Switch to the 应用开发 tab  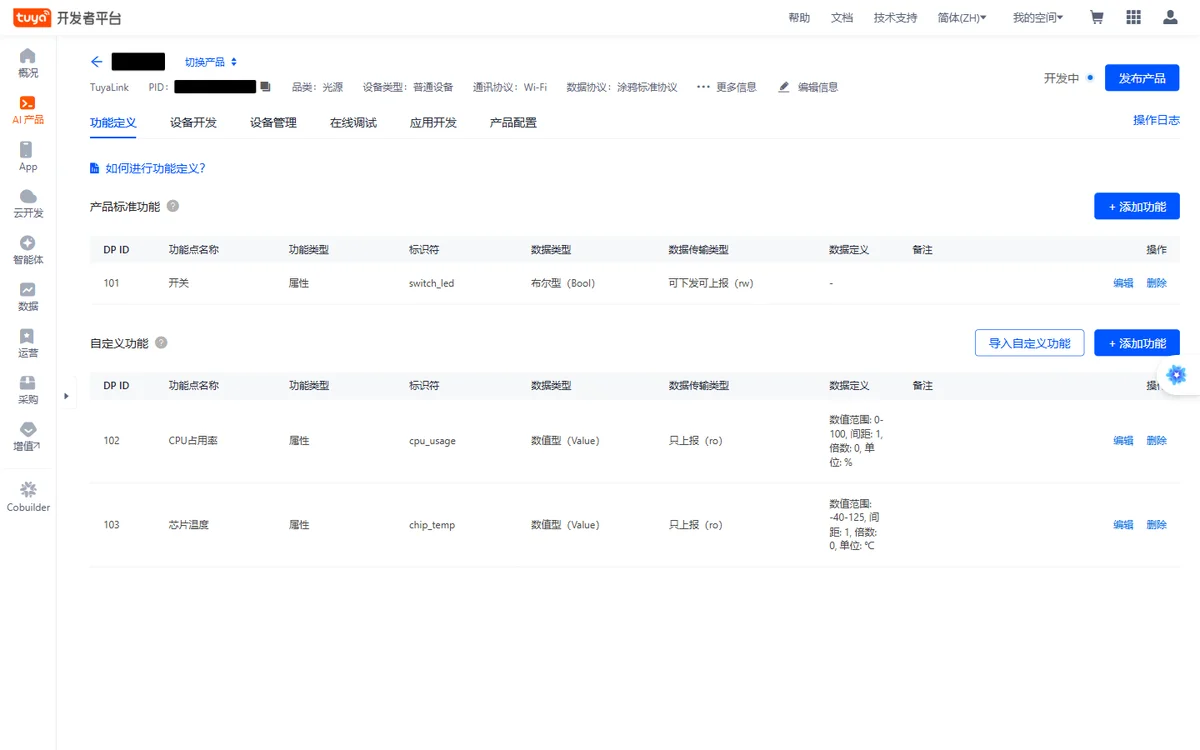[433, 123]
